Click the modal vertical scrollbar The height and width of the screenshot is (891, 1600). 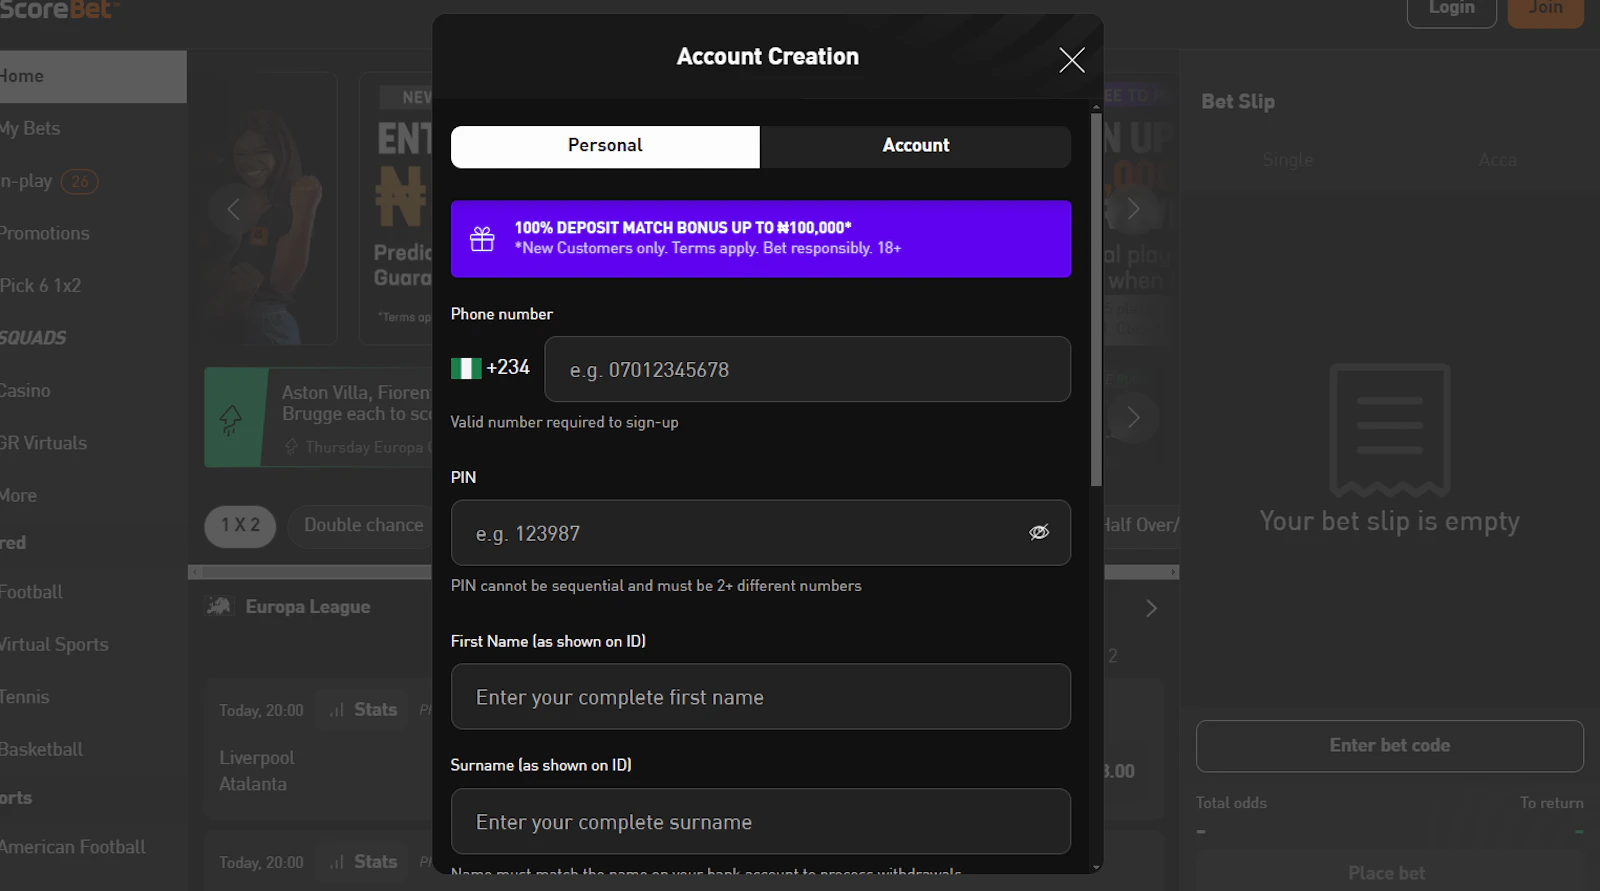pyautogui.click(x=1096, y=300)
